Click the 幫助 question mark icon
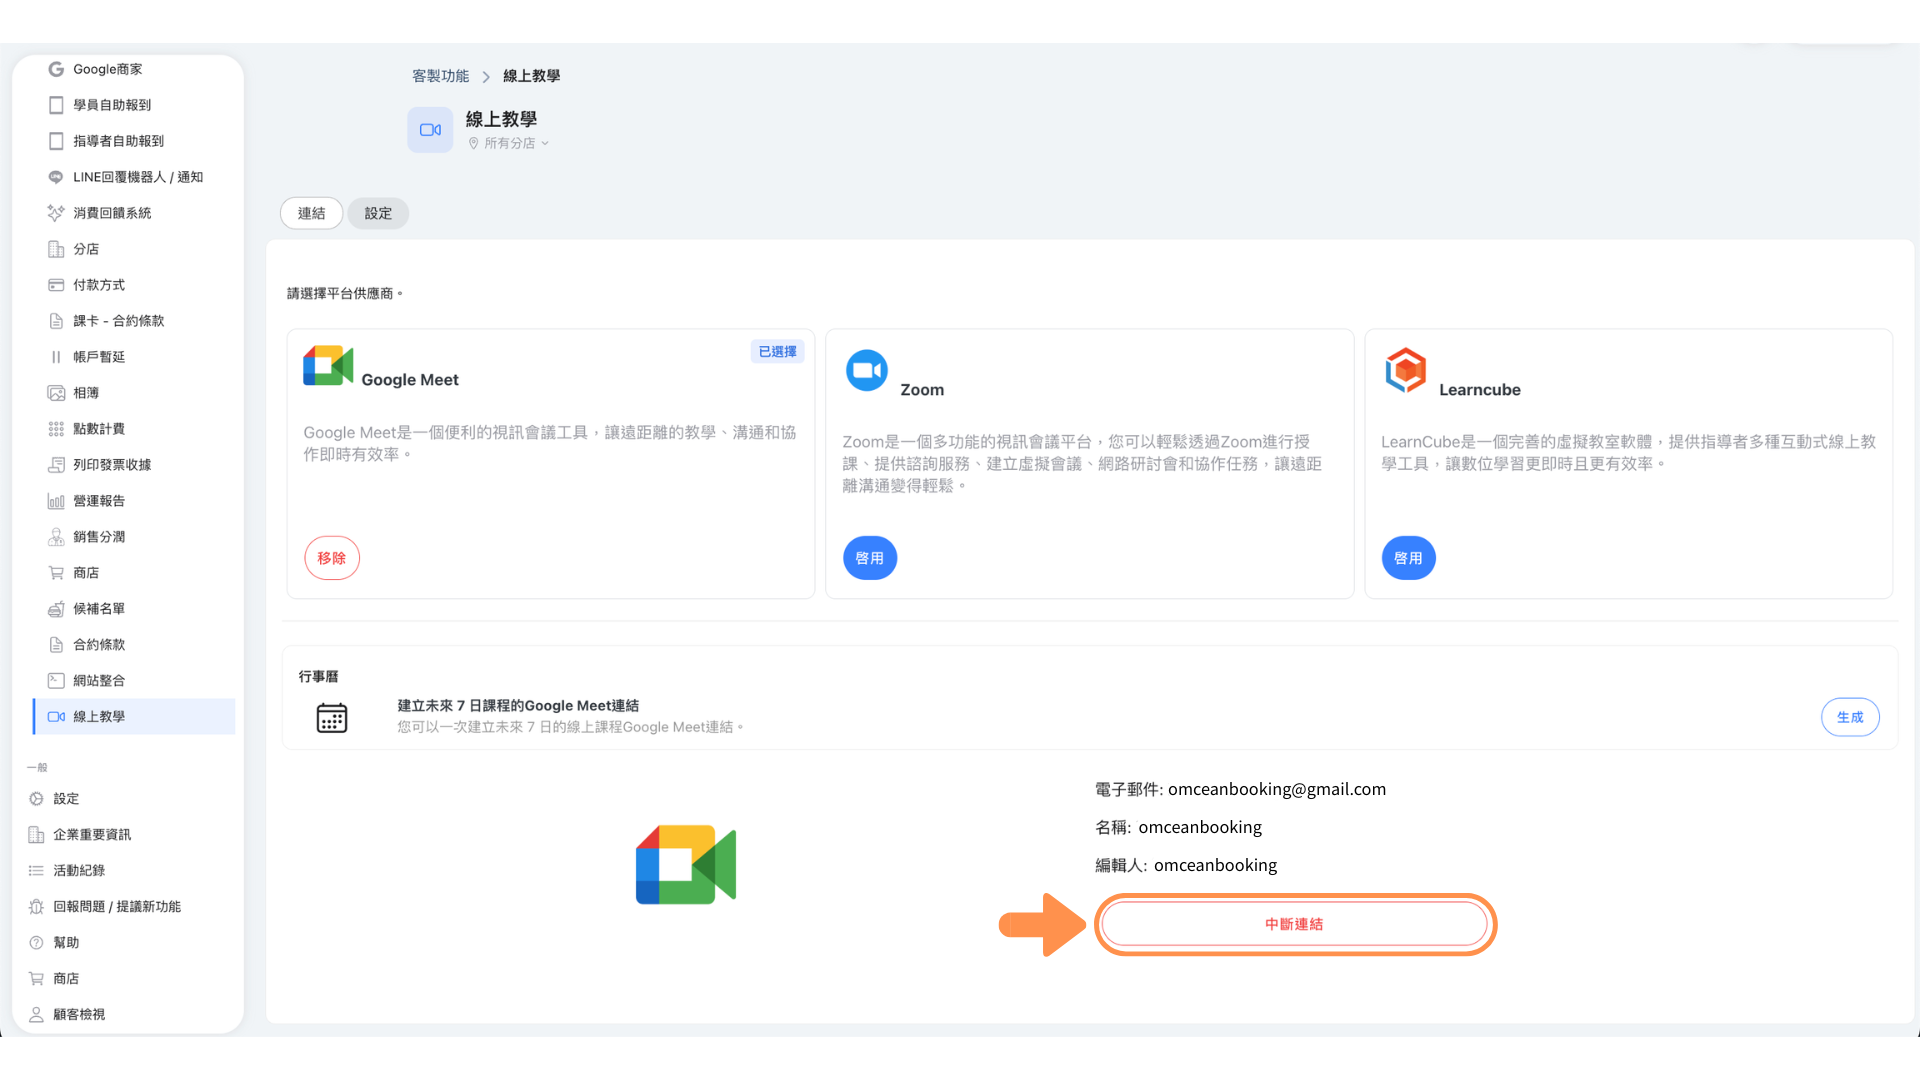Image resolution: width=1920 pixels, height=1080 pixels. [36, 943]
